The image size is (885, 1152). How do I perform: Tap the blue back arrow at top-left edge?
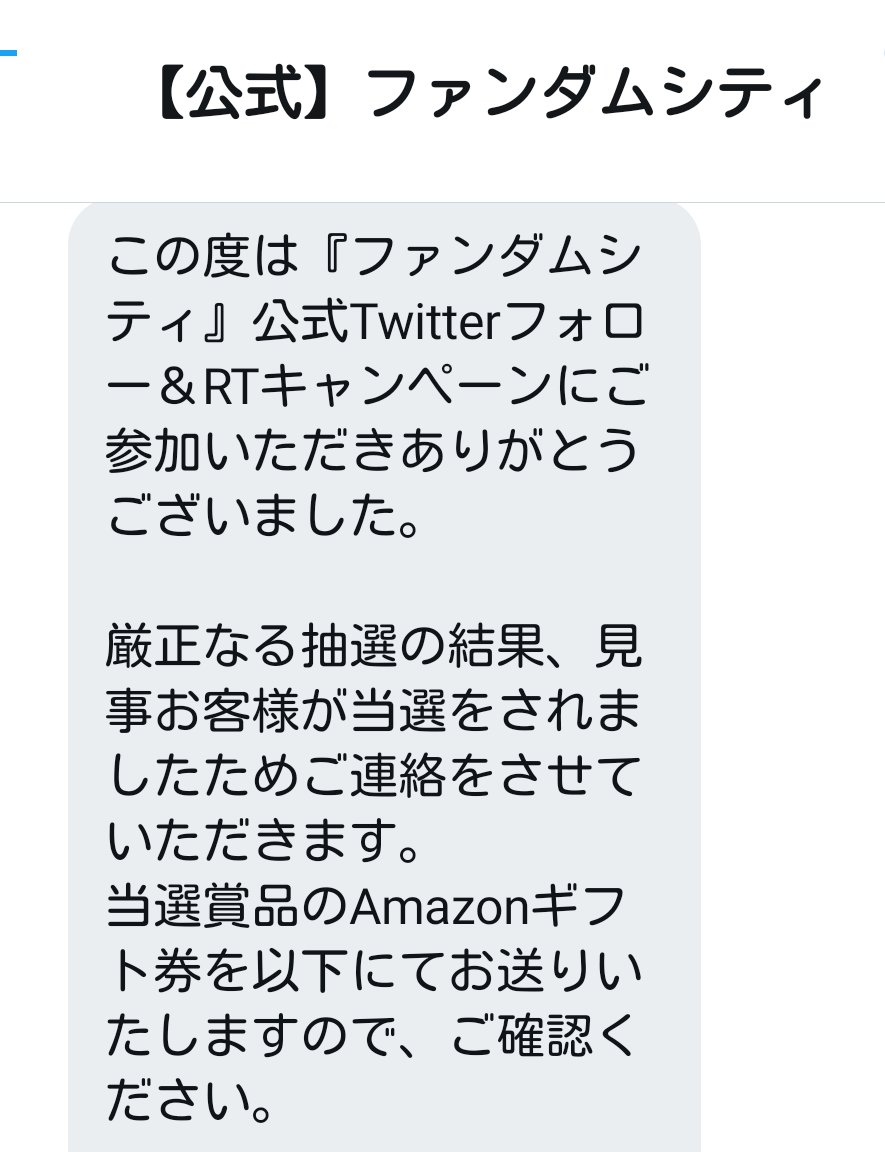[x=8, y=53]
